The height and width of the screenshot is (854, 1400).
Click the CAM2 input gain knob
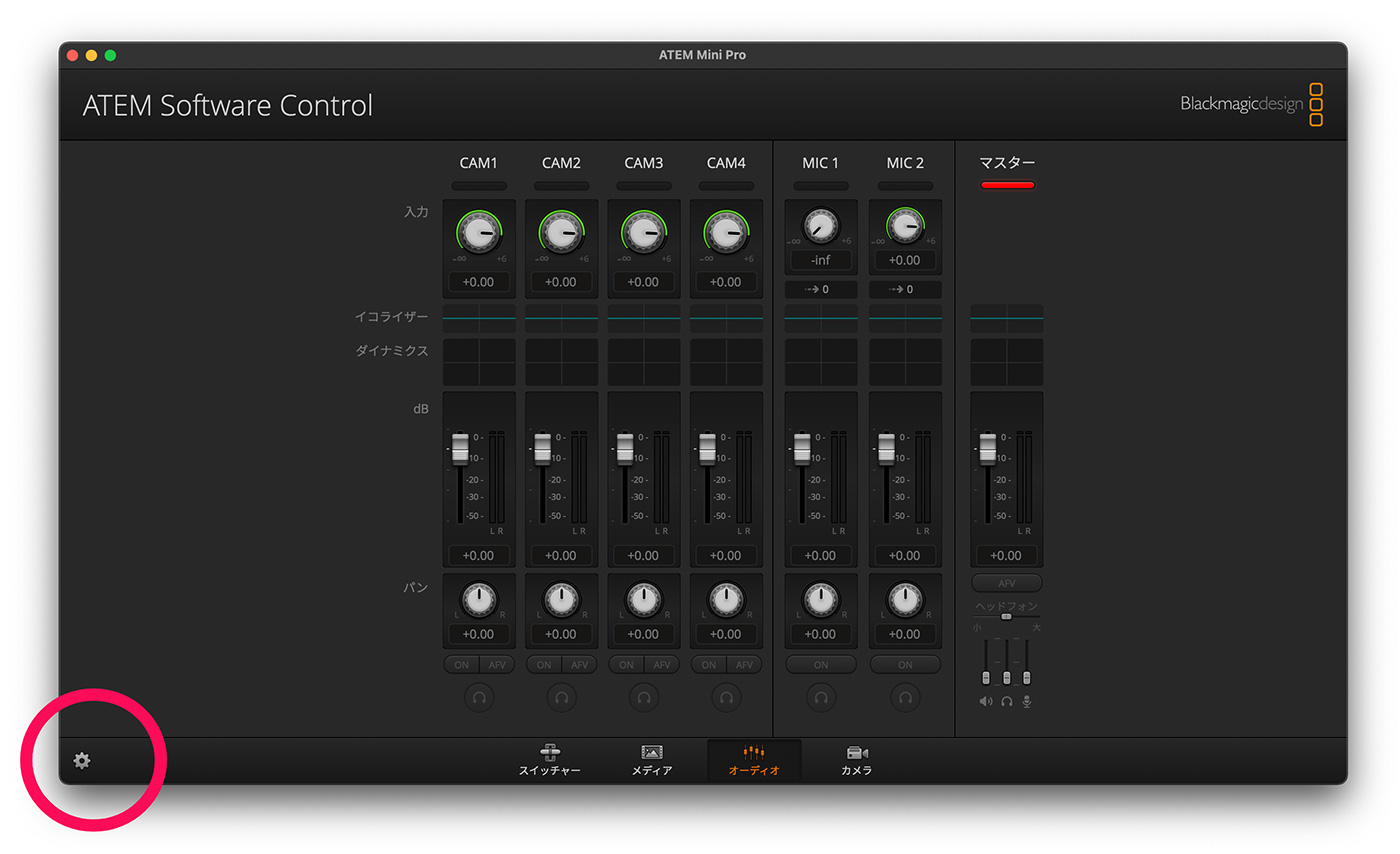[x=561, y=233]
